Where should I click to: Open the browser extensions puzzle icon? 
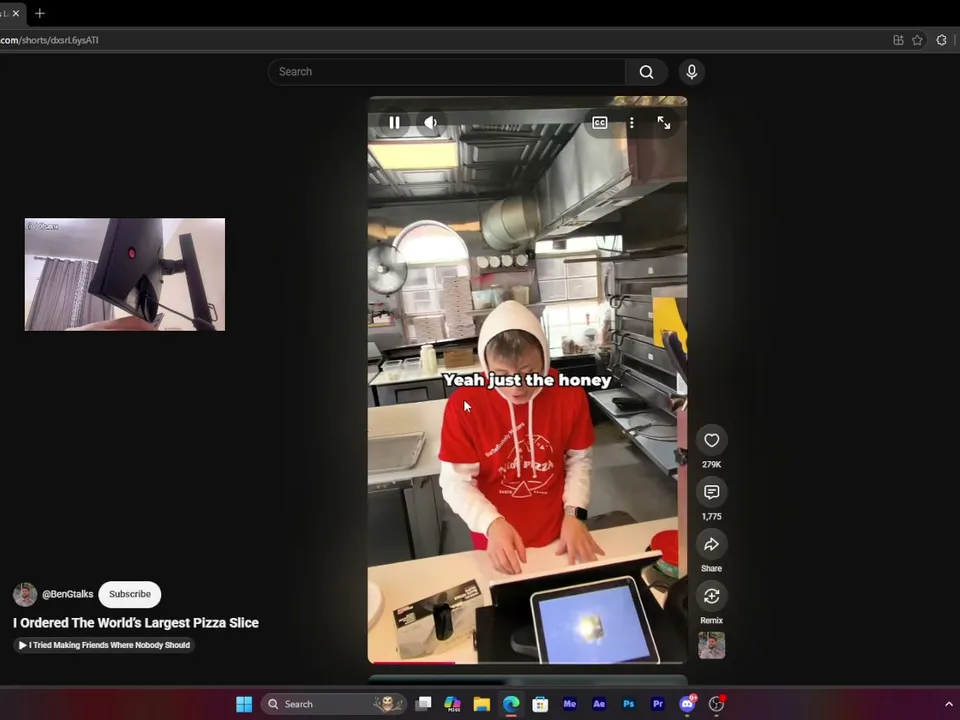[x=942, y=40]
